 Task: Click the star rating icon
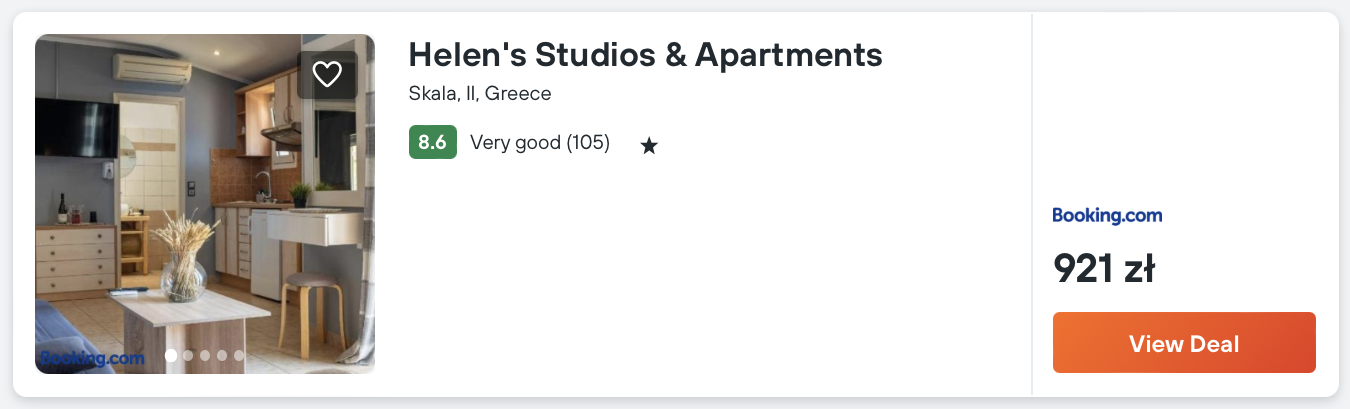pyautogui.click(x=649, y=146)
